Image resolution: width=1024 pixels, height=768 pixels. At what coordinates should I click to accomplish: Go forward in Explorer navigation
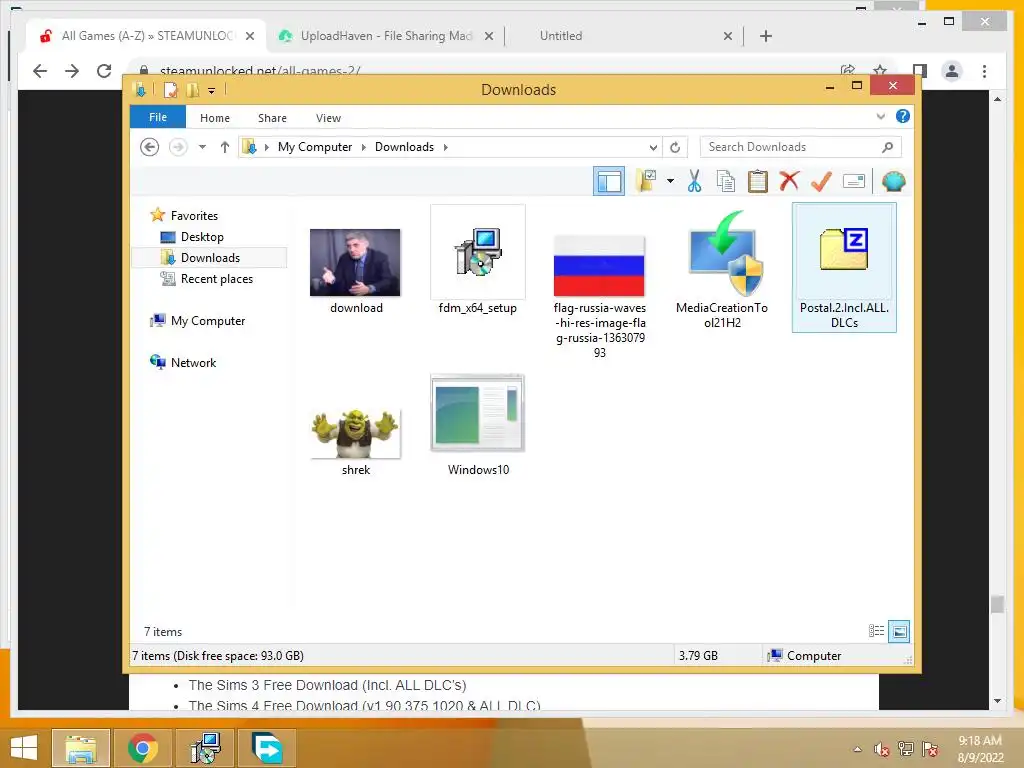(178, 147)
